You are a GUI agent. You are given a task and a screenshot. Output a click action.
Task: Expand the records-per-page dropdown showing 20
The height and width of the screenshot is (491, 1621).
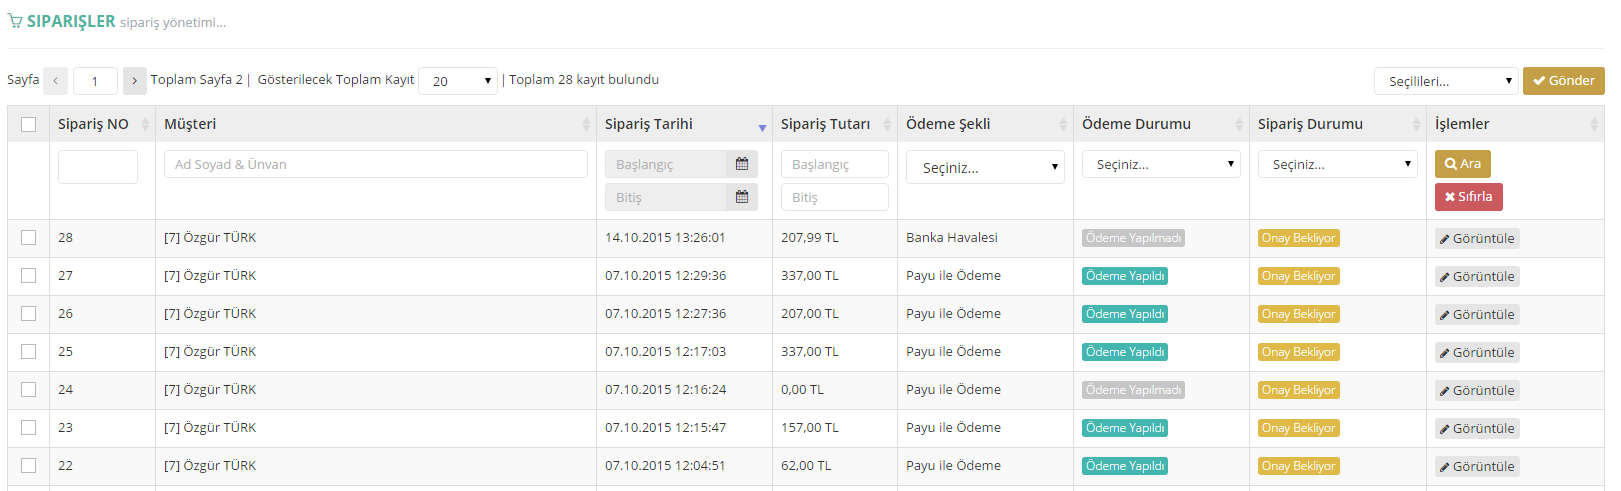click(x=458, y=81)
